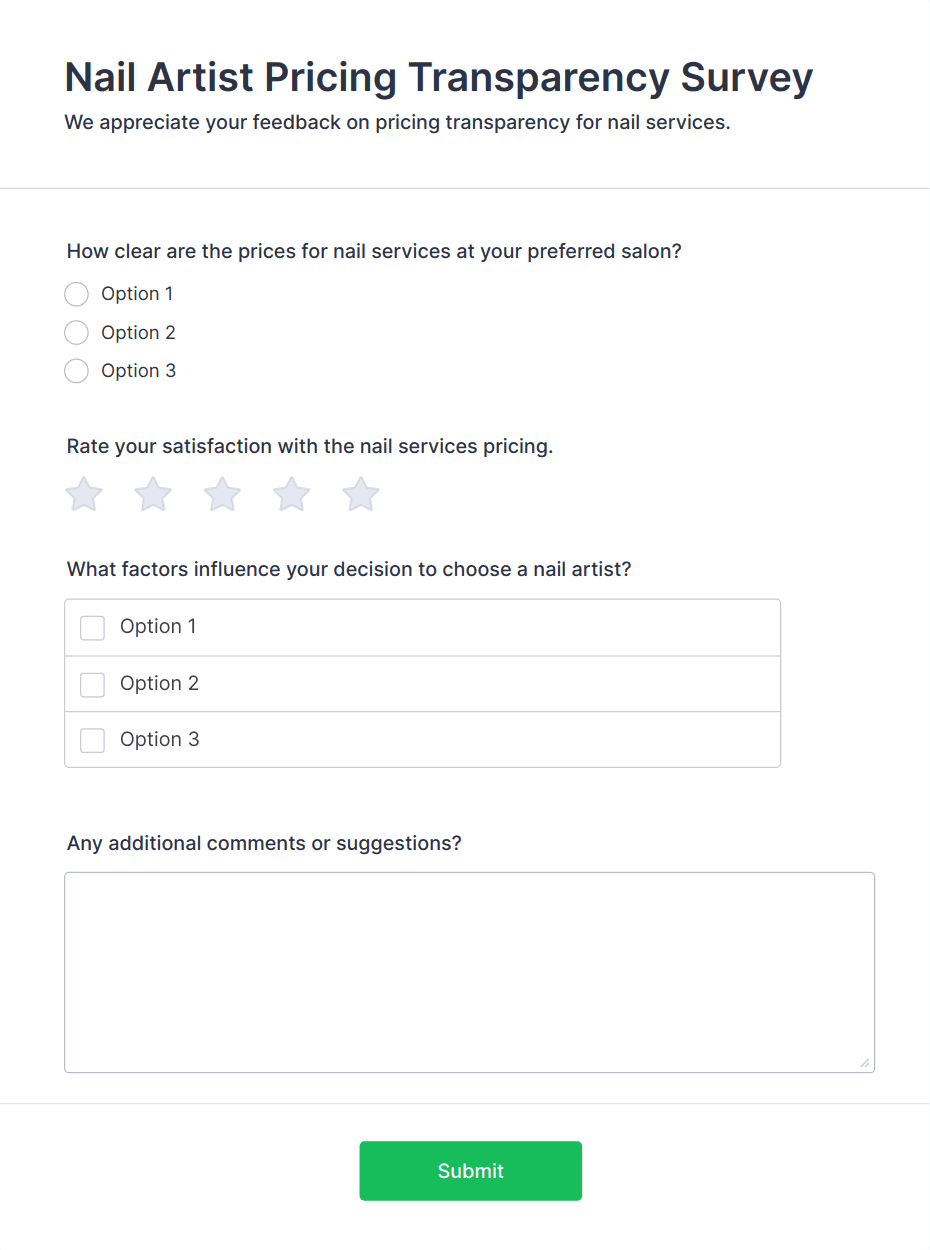Click the Option 1 label next to its radio
Screen dimensions: 930x1250
137,293
